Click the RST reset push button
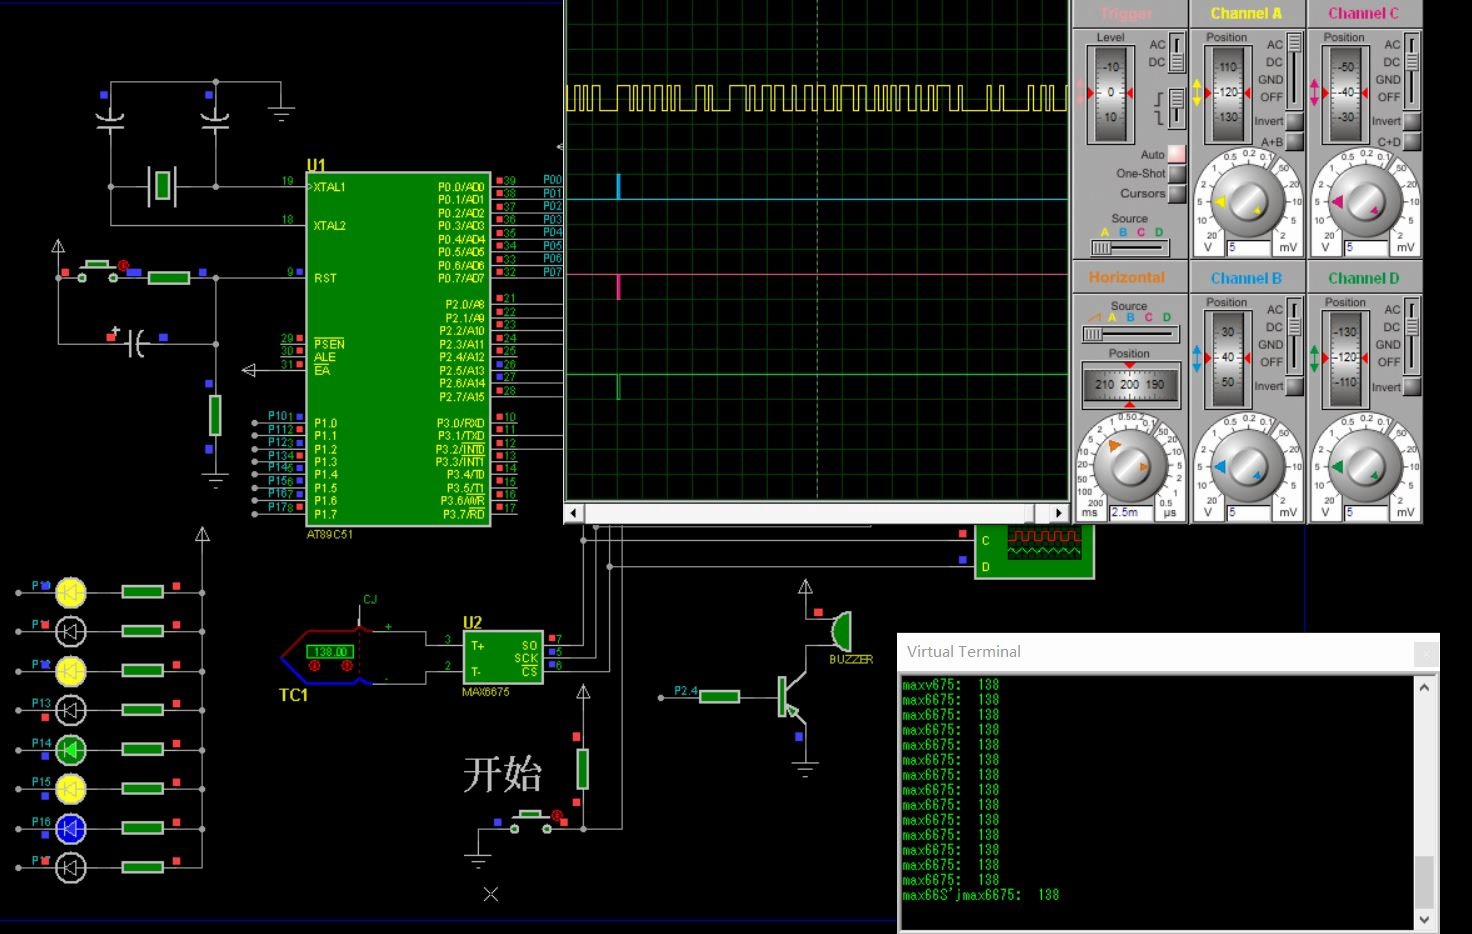The width and height of the screenshot is (1472, 934). coord(97,270)
